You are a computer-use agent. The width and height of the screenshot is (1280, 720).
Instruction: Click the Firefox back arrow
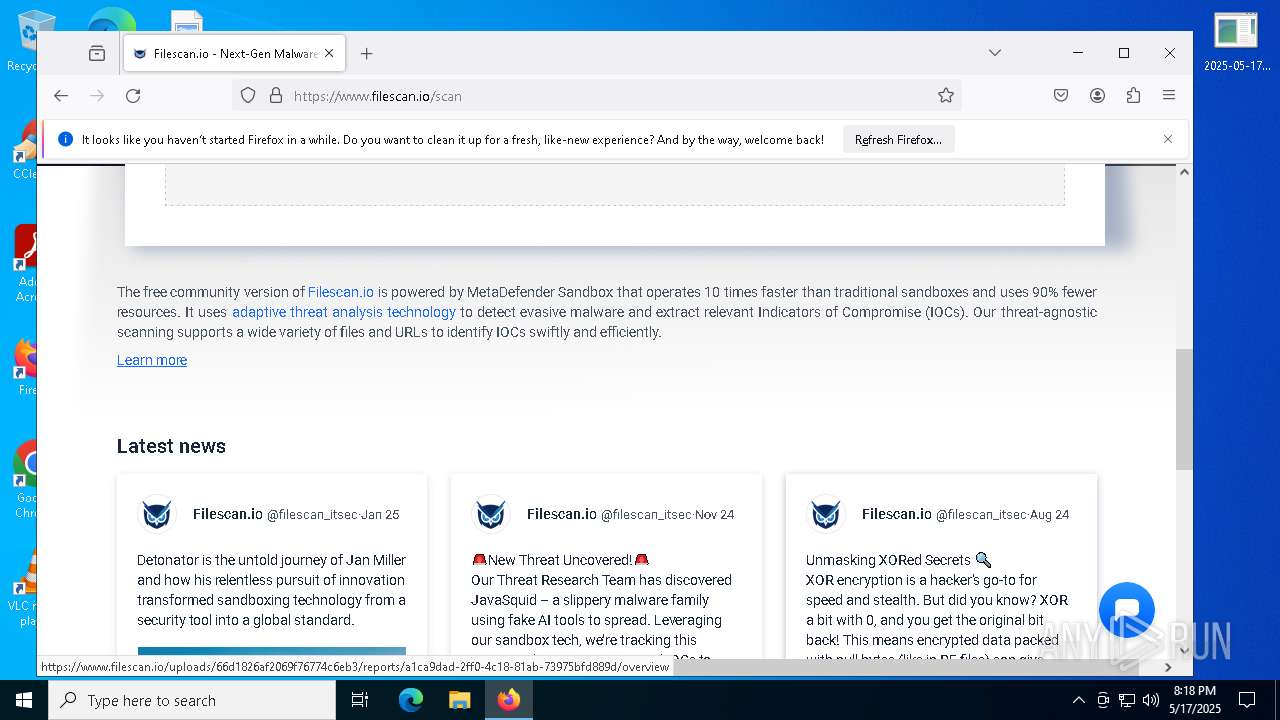[x=61, y=96]
